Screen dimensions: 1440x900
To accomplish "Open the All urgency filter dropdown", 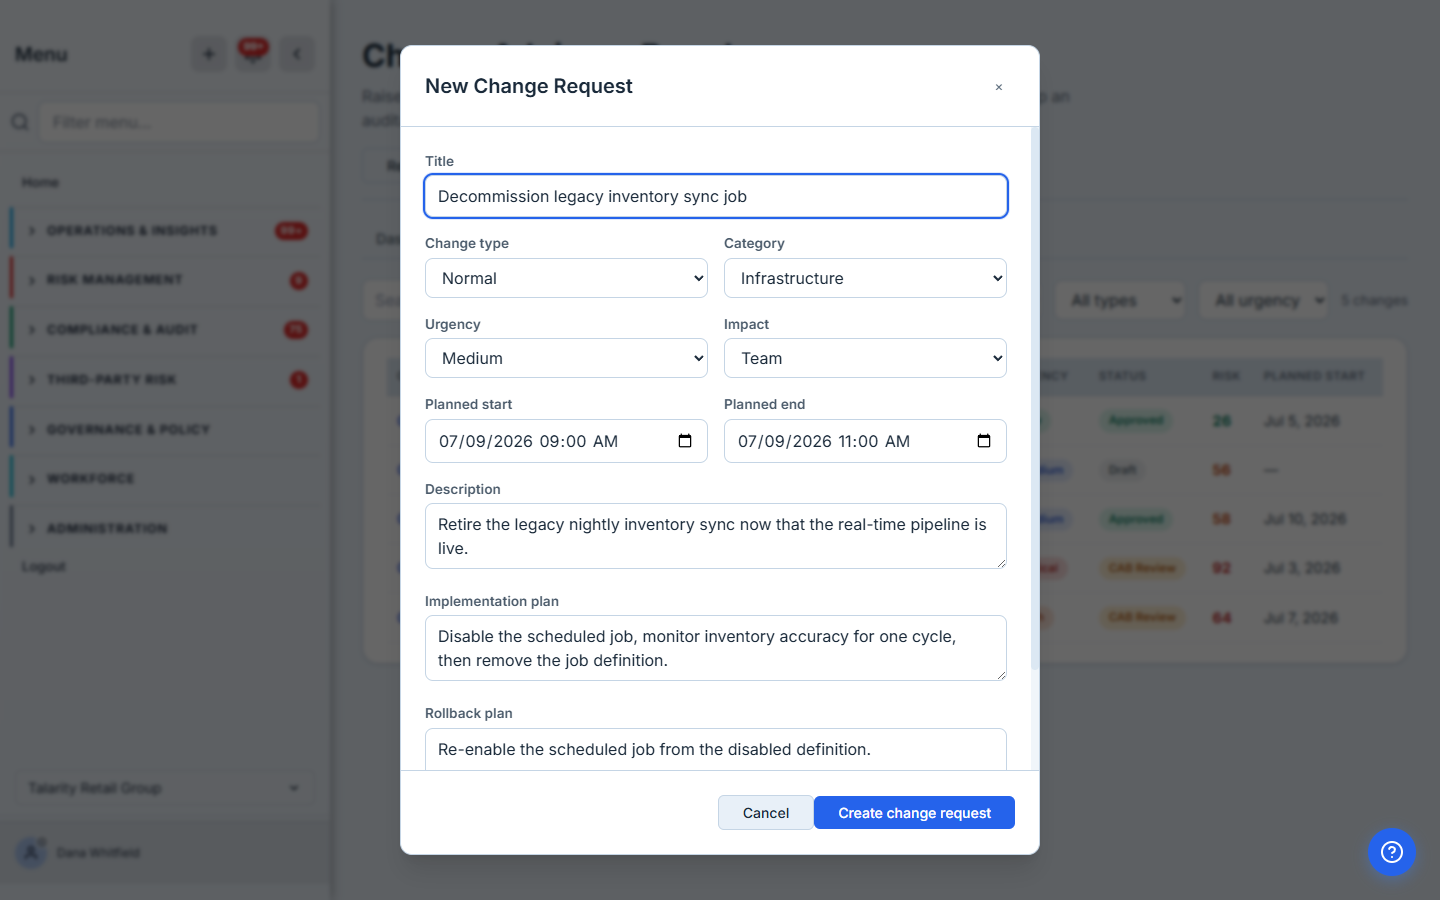I will click(1264, 300).
